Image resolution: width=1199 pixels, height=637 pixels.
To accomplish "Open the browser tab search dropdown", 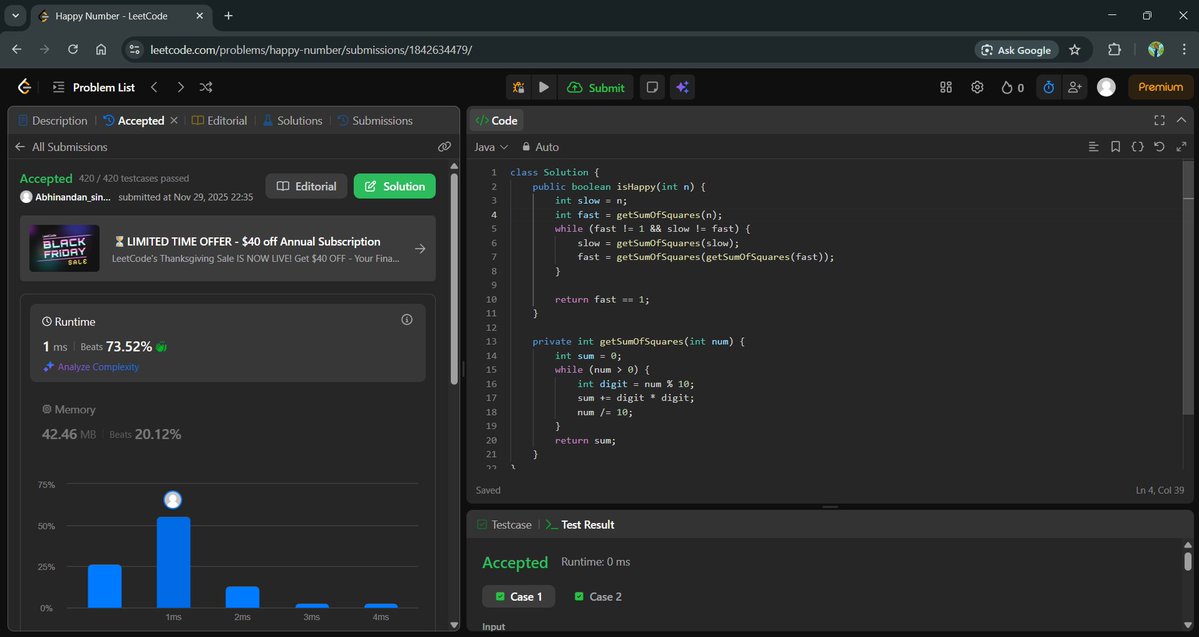I will coord(15,15).
